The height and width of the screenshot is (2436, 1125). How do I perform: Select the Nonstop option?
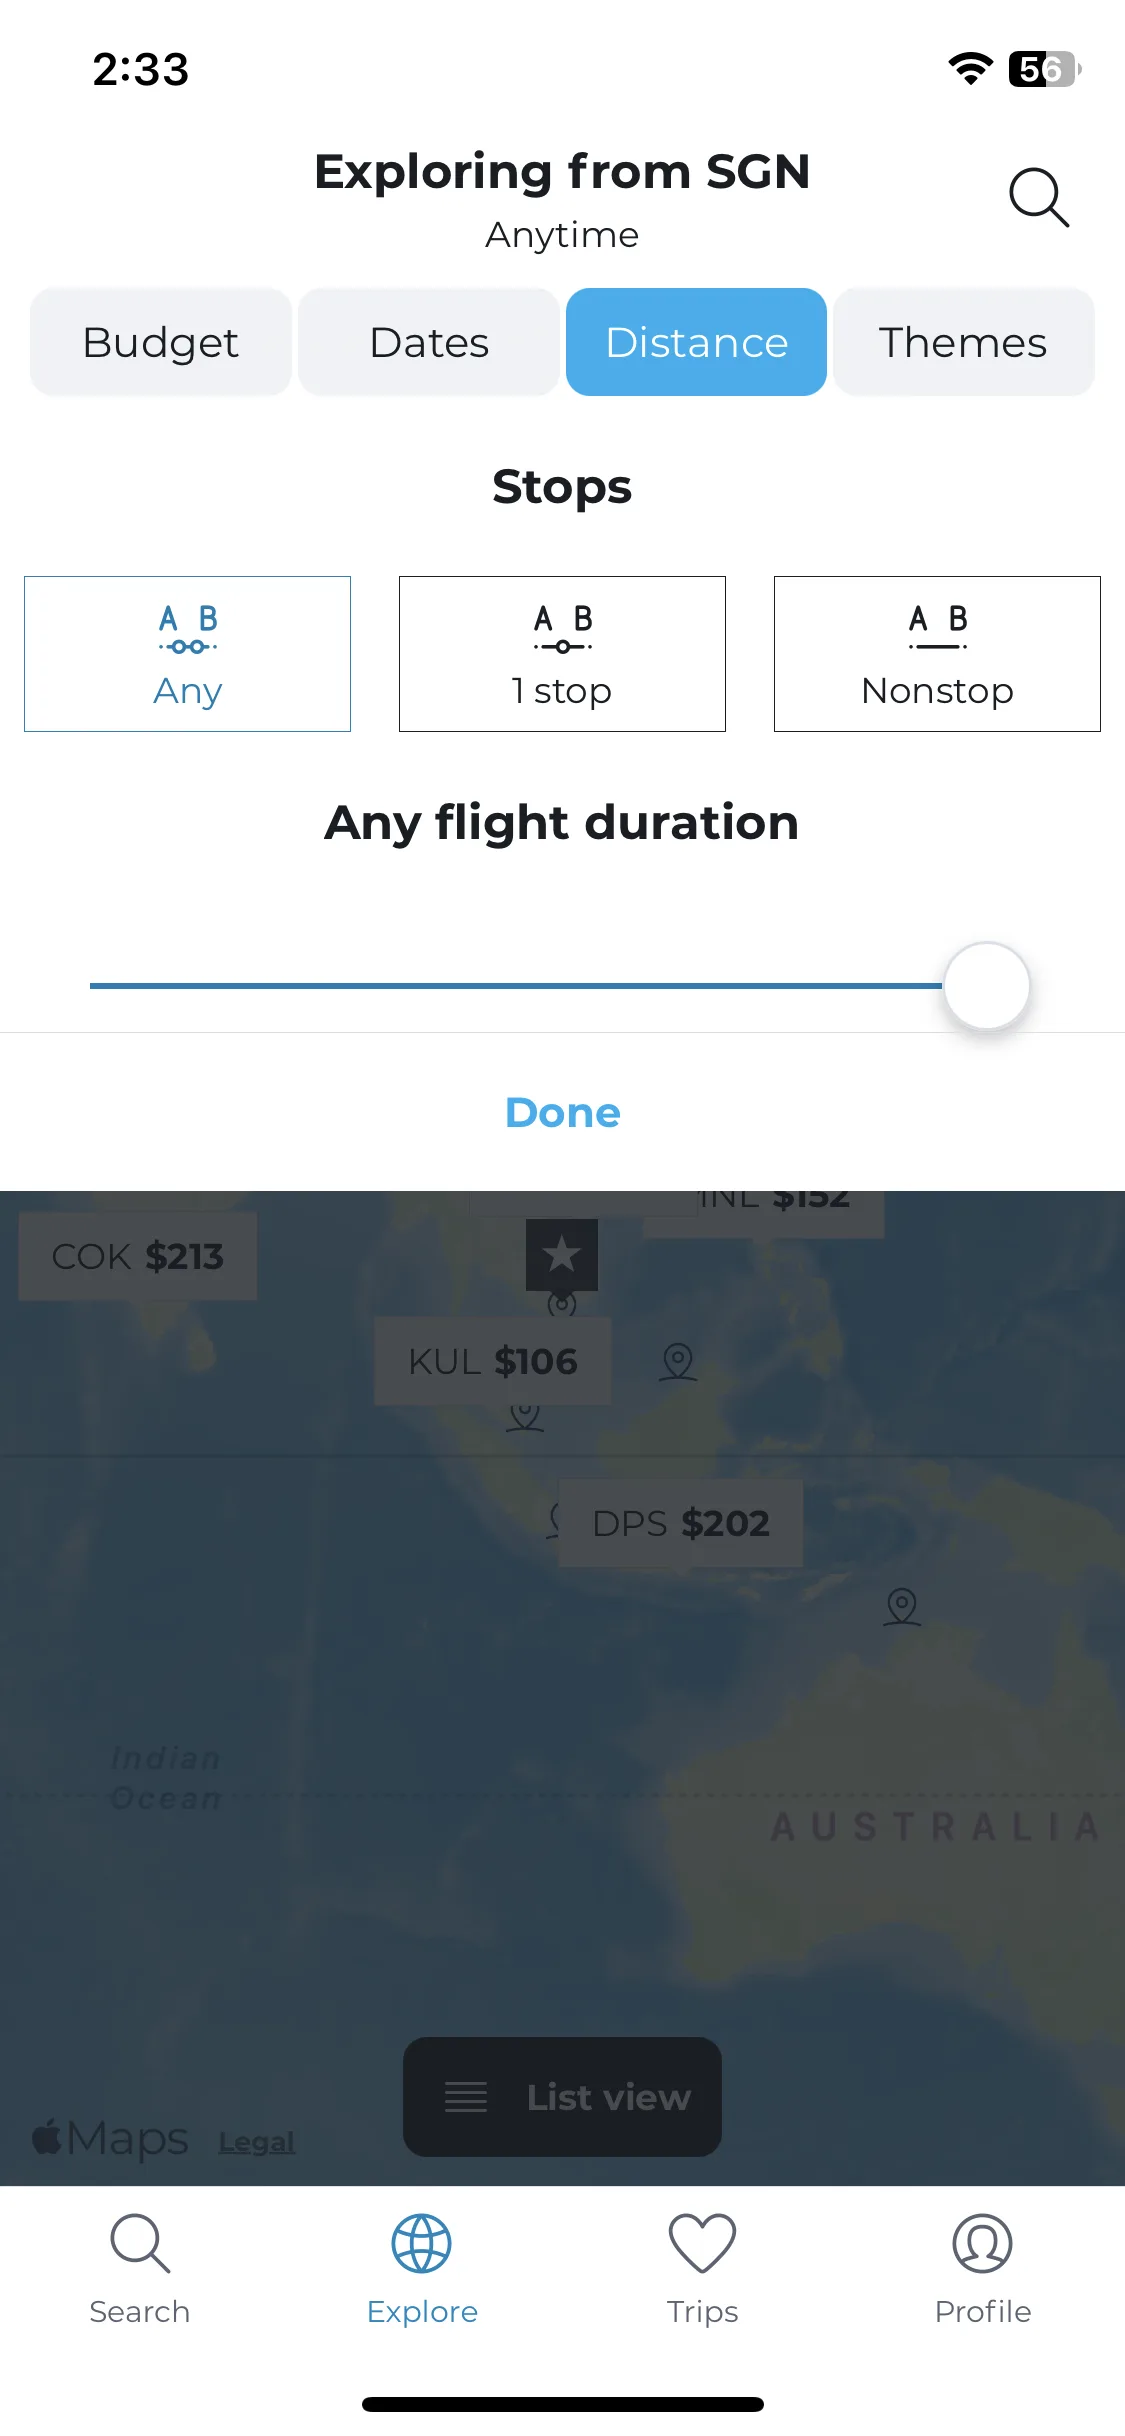(937, 654)
